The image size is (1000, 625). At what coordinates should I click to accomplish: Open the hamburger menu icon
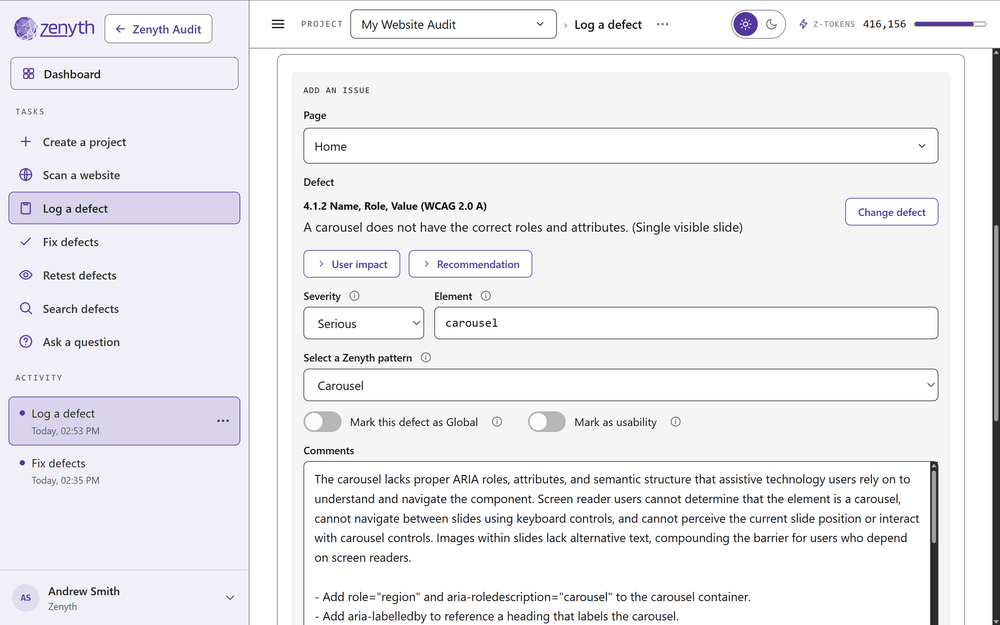pyautogui.click(x=278, y=24)
